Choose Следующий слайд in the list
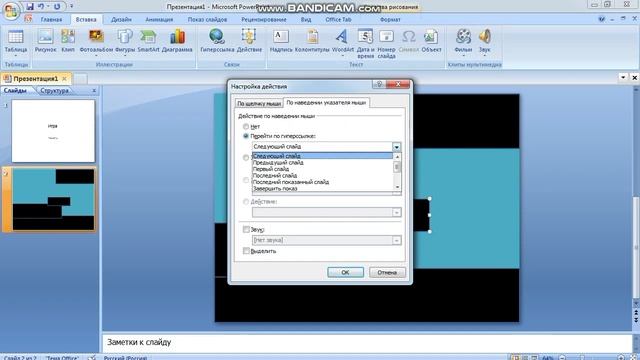The width and height of the screenshot is (640, 360). click(322, 156)
